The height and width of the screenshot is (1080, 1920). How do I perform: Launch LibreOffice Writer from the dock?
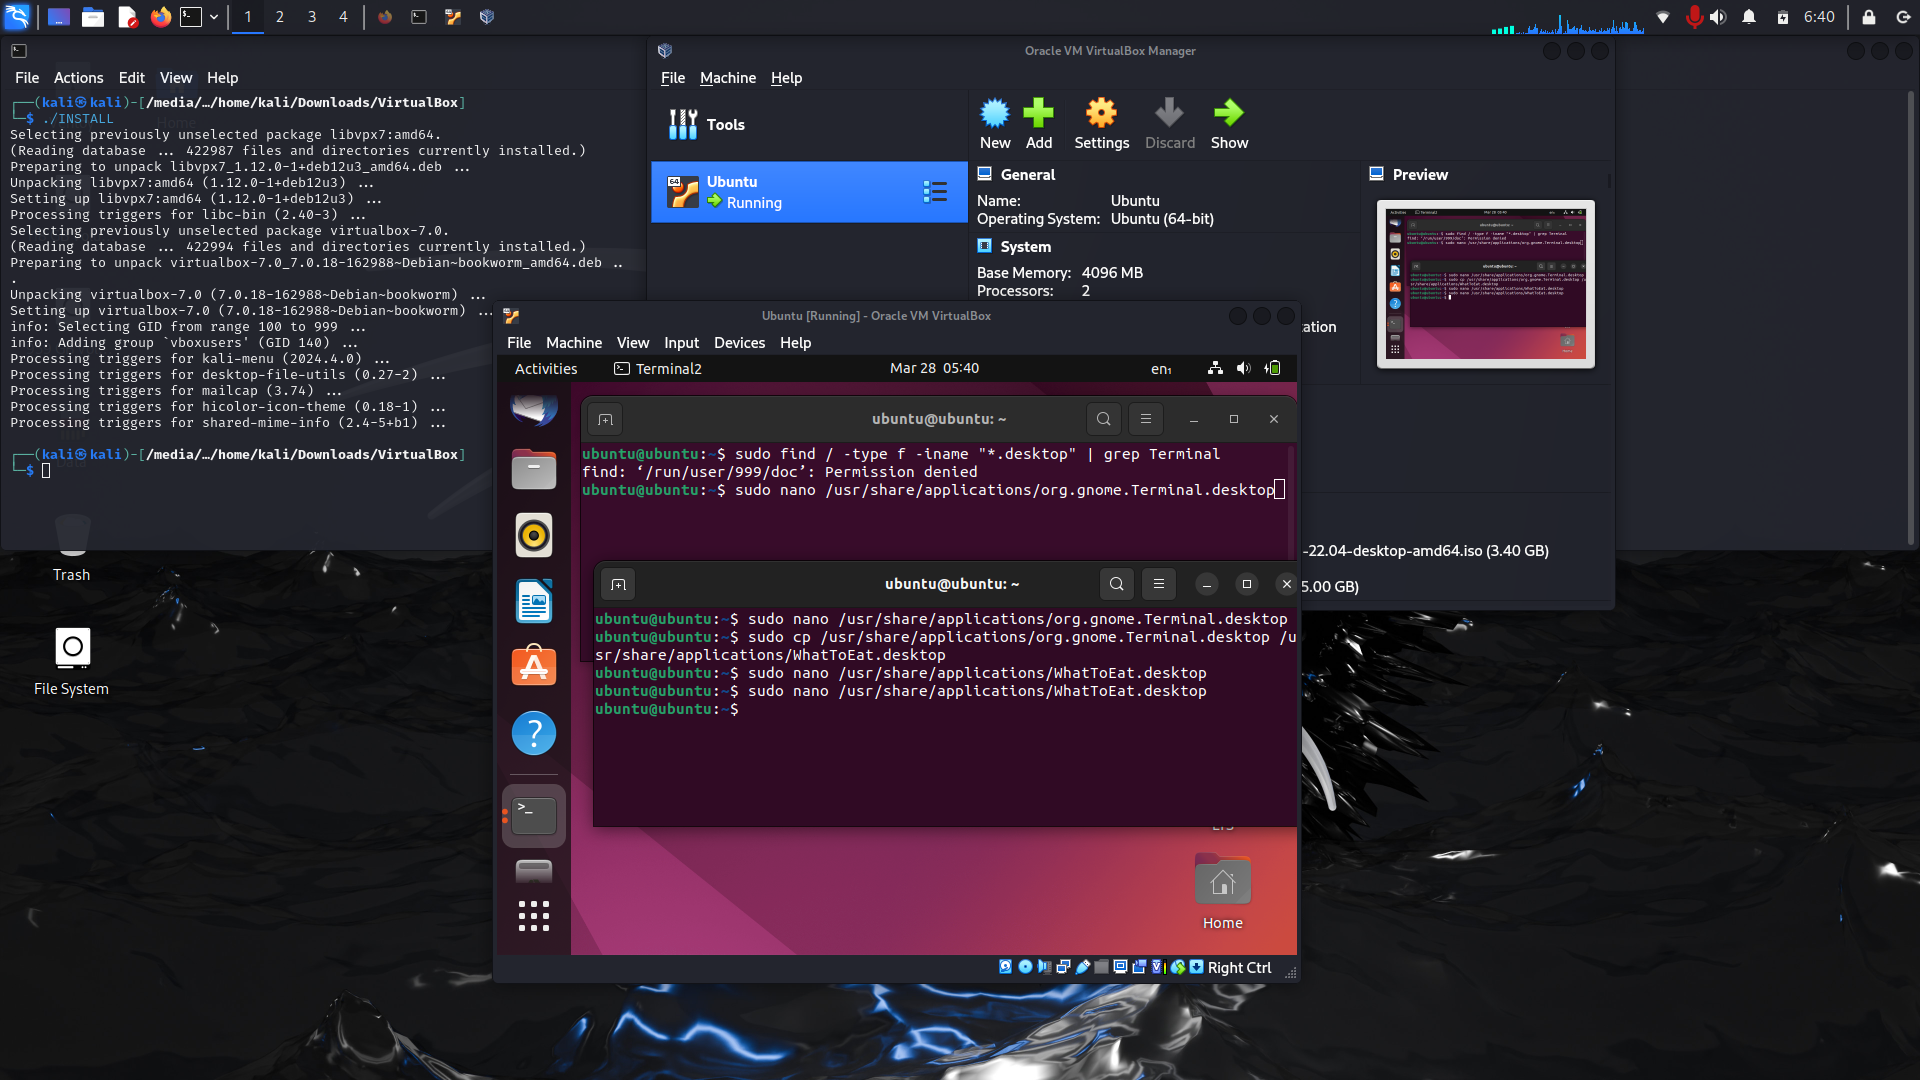pyautogui.click(x=534, y=602)
